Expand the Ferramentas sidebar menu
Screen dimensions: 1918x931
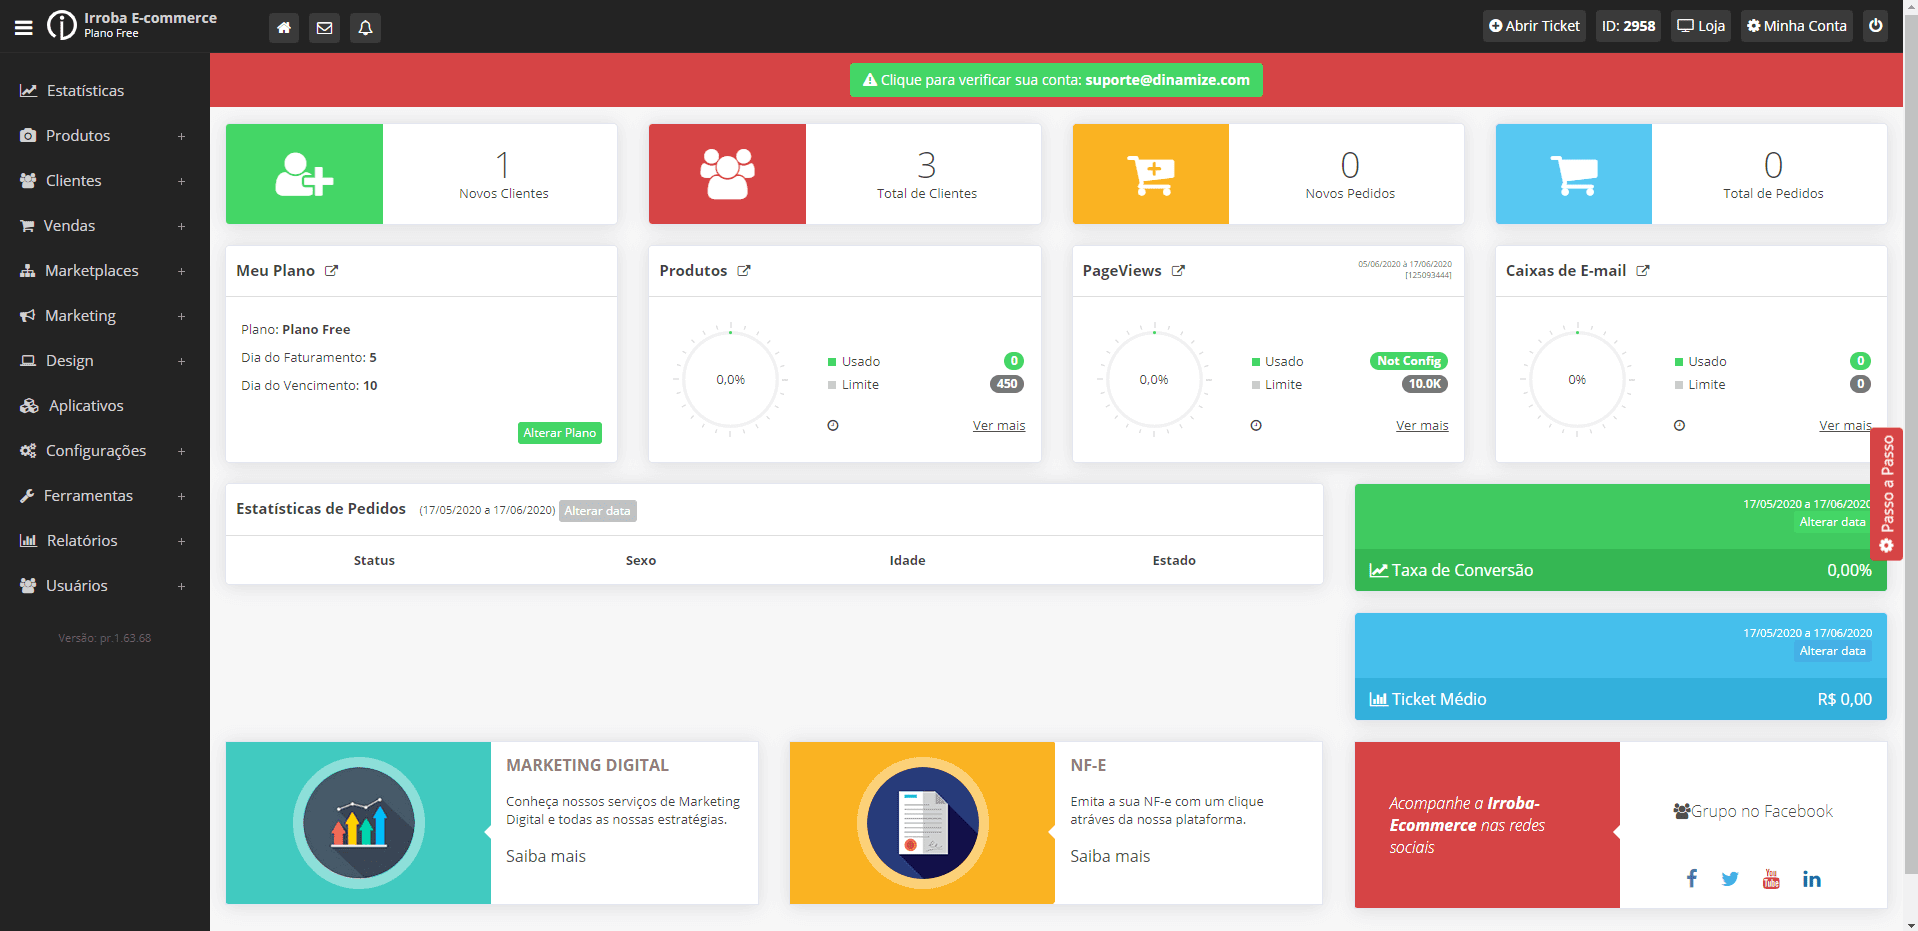pos(105,496)
